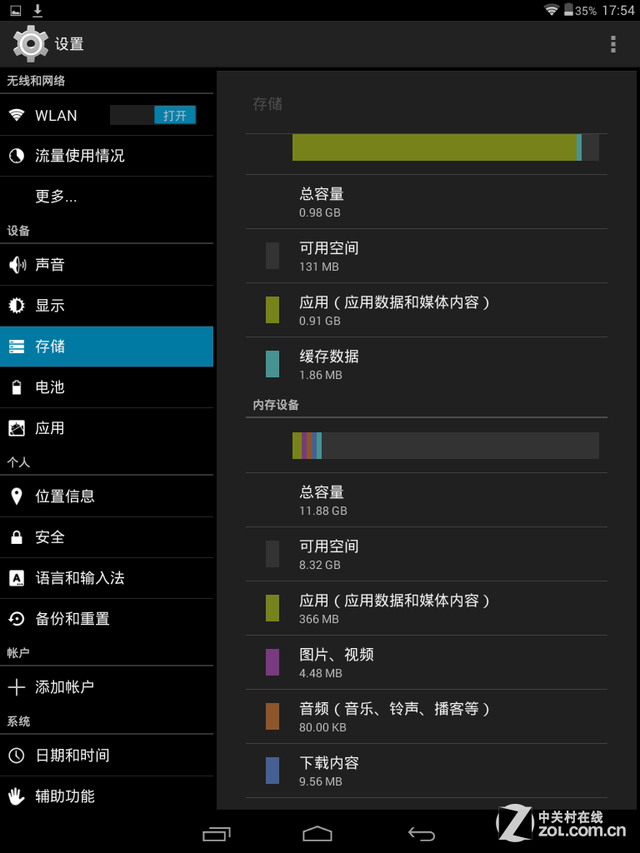Tap the backup and reset icon
Screen dimensions: 640x853
[x=17, y=619]
